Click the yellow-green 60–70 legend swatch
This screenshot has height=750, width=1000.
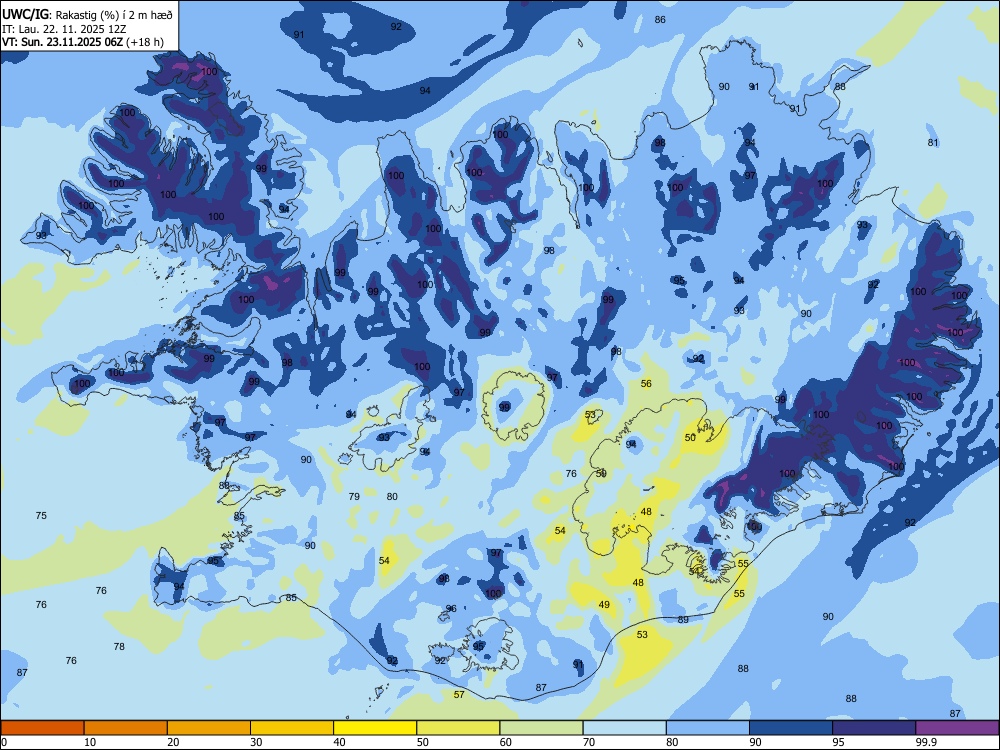[541, 728]
